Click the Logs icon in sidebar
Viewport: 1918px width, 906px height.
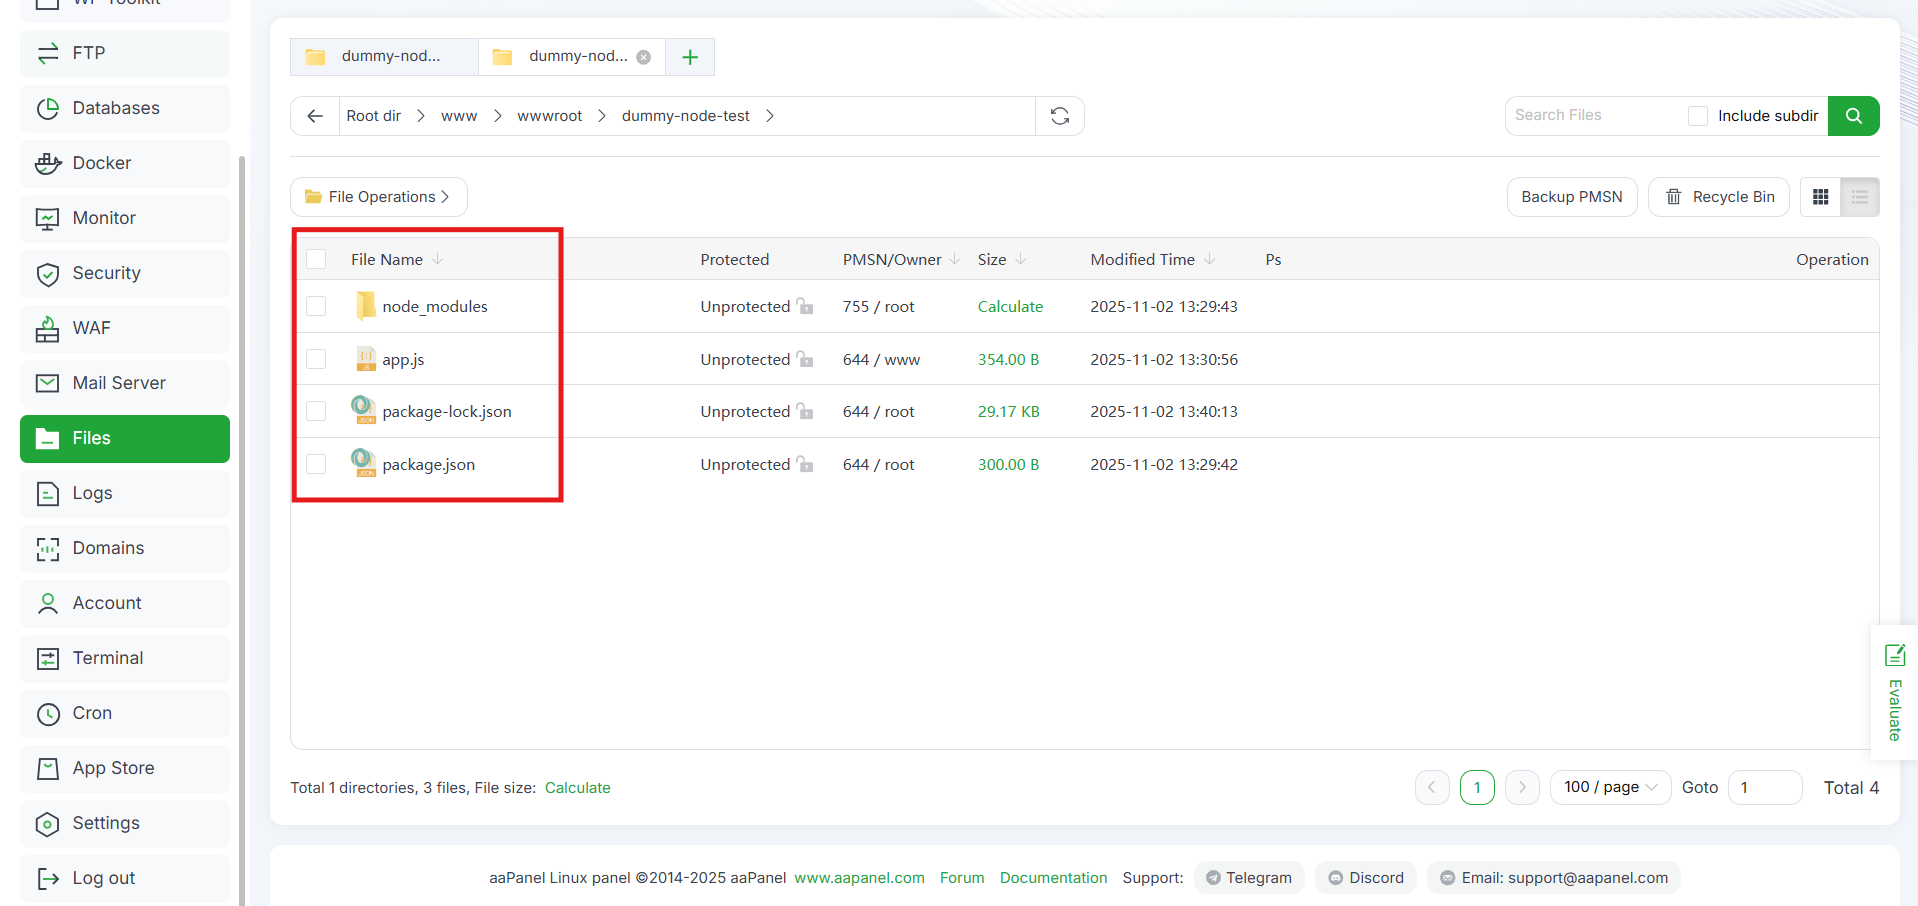[x=47, y=493]
